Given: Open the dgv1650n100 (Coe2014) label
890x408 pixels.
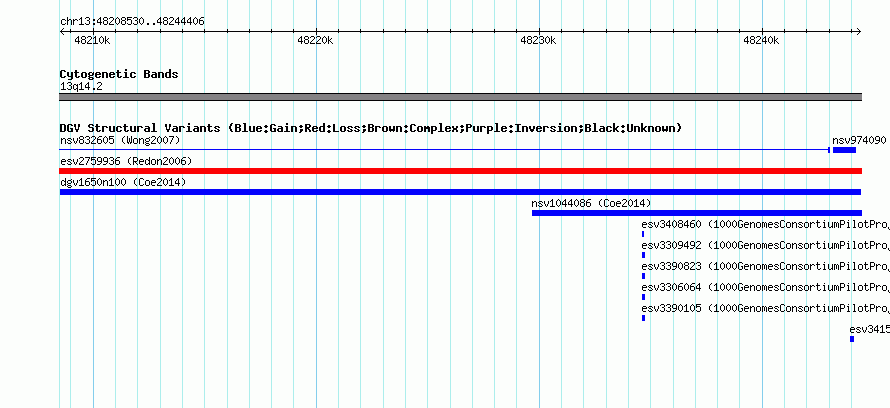Looking at the screenshot, I should click(123, 182).
